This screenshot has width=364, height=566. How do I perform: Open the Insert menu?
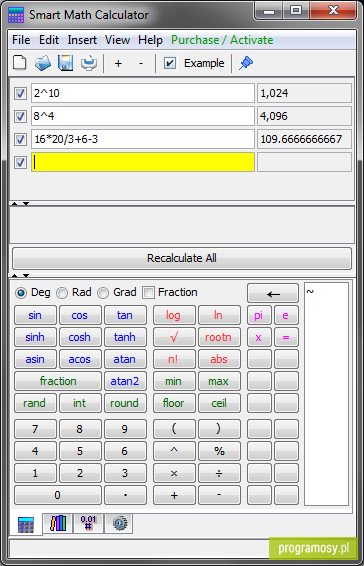(82, 40)
